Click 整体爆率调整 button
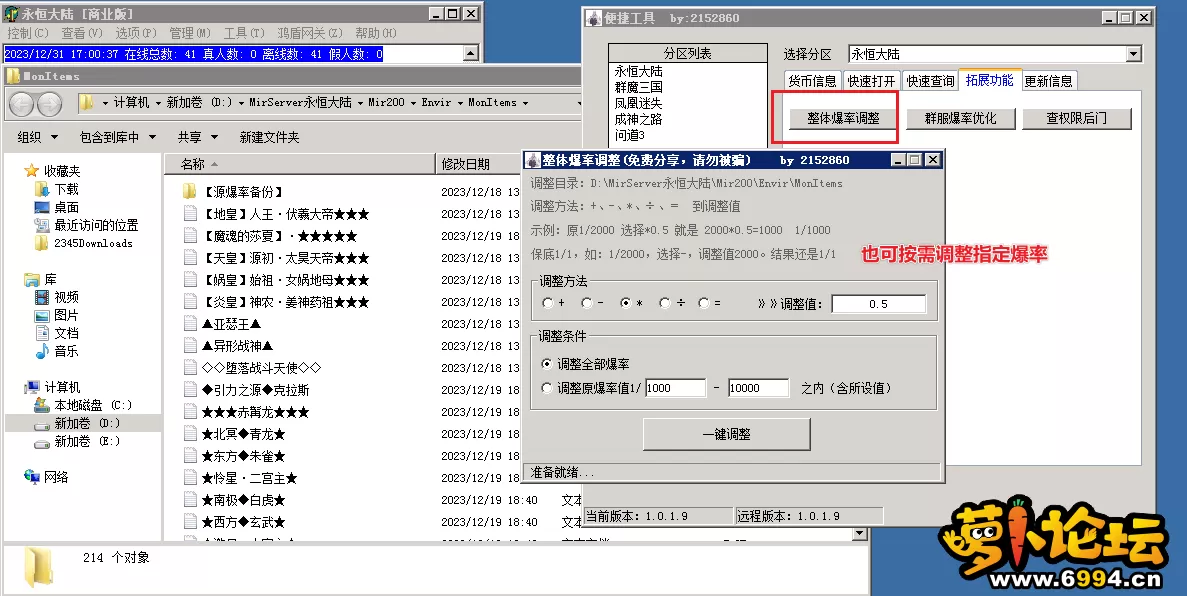This screenshot has height=596, width=1187. (843, 118)
